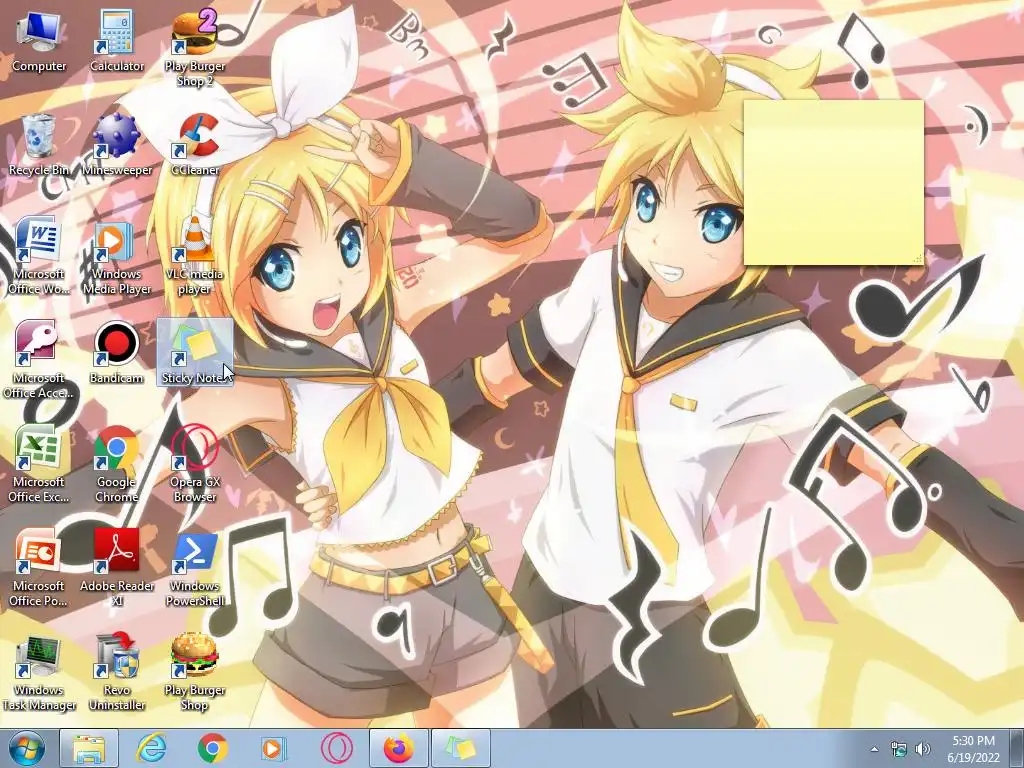
Task: Select the Bandicam shortcut
Action: tap(117, 352)
